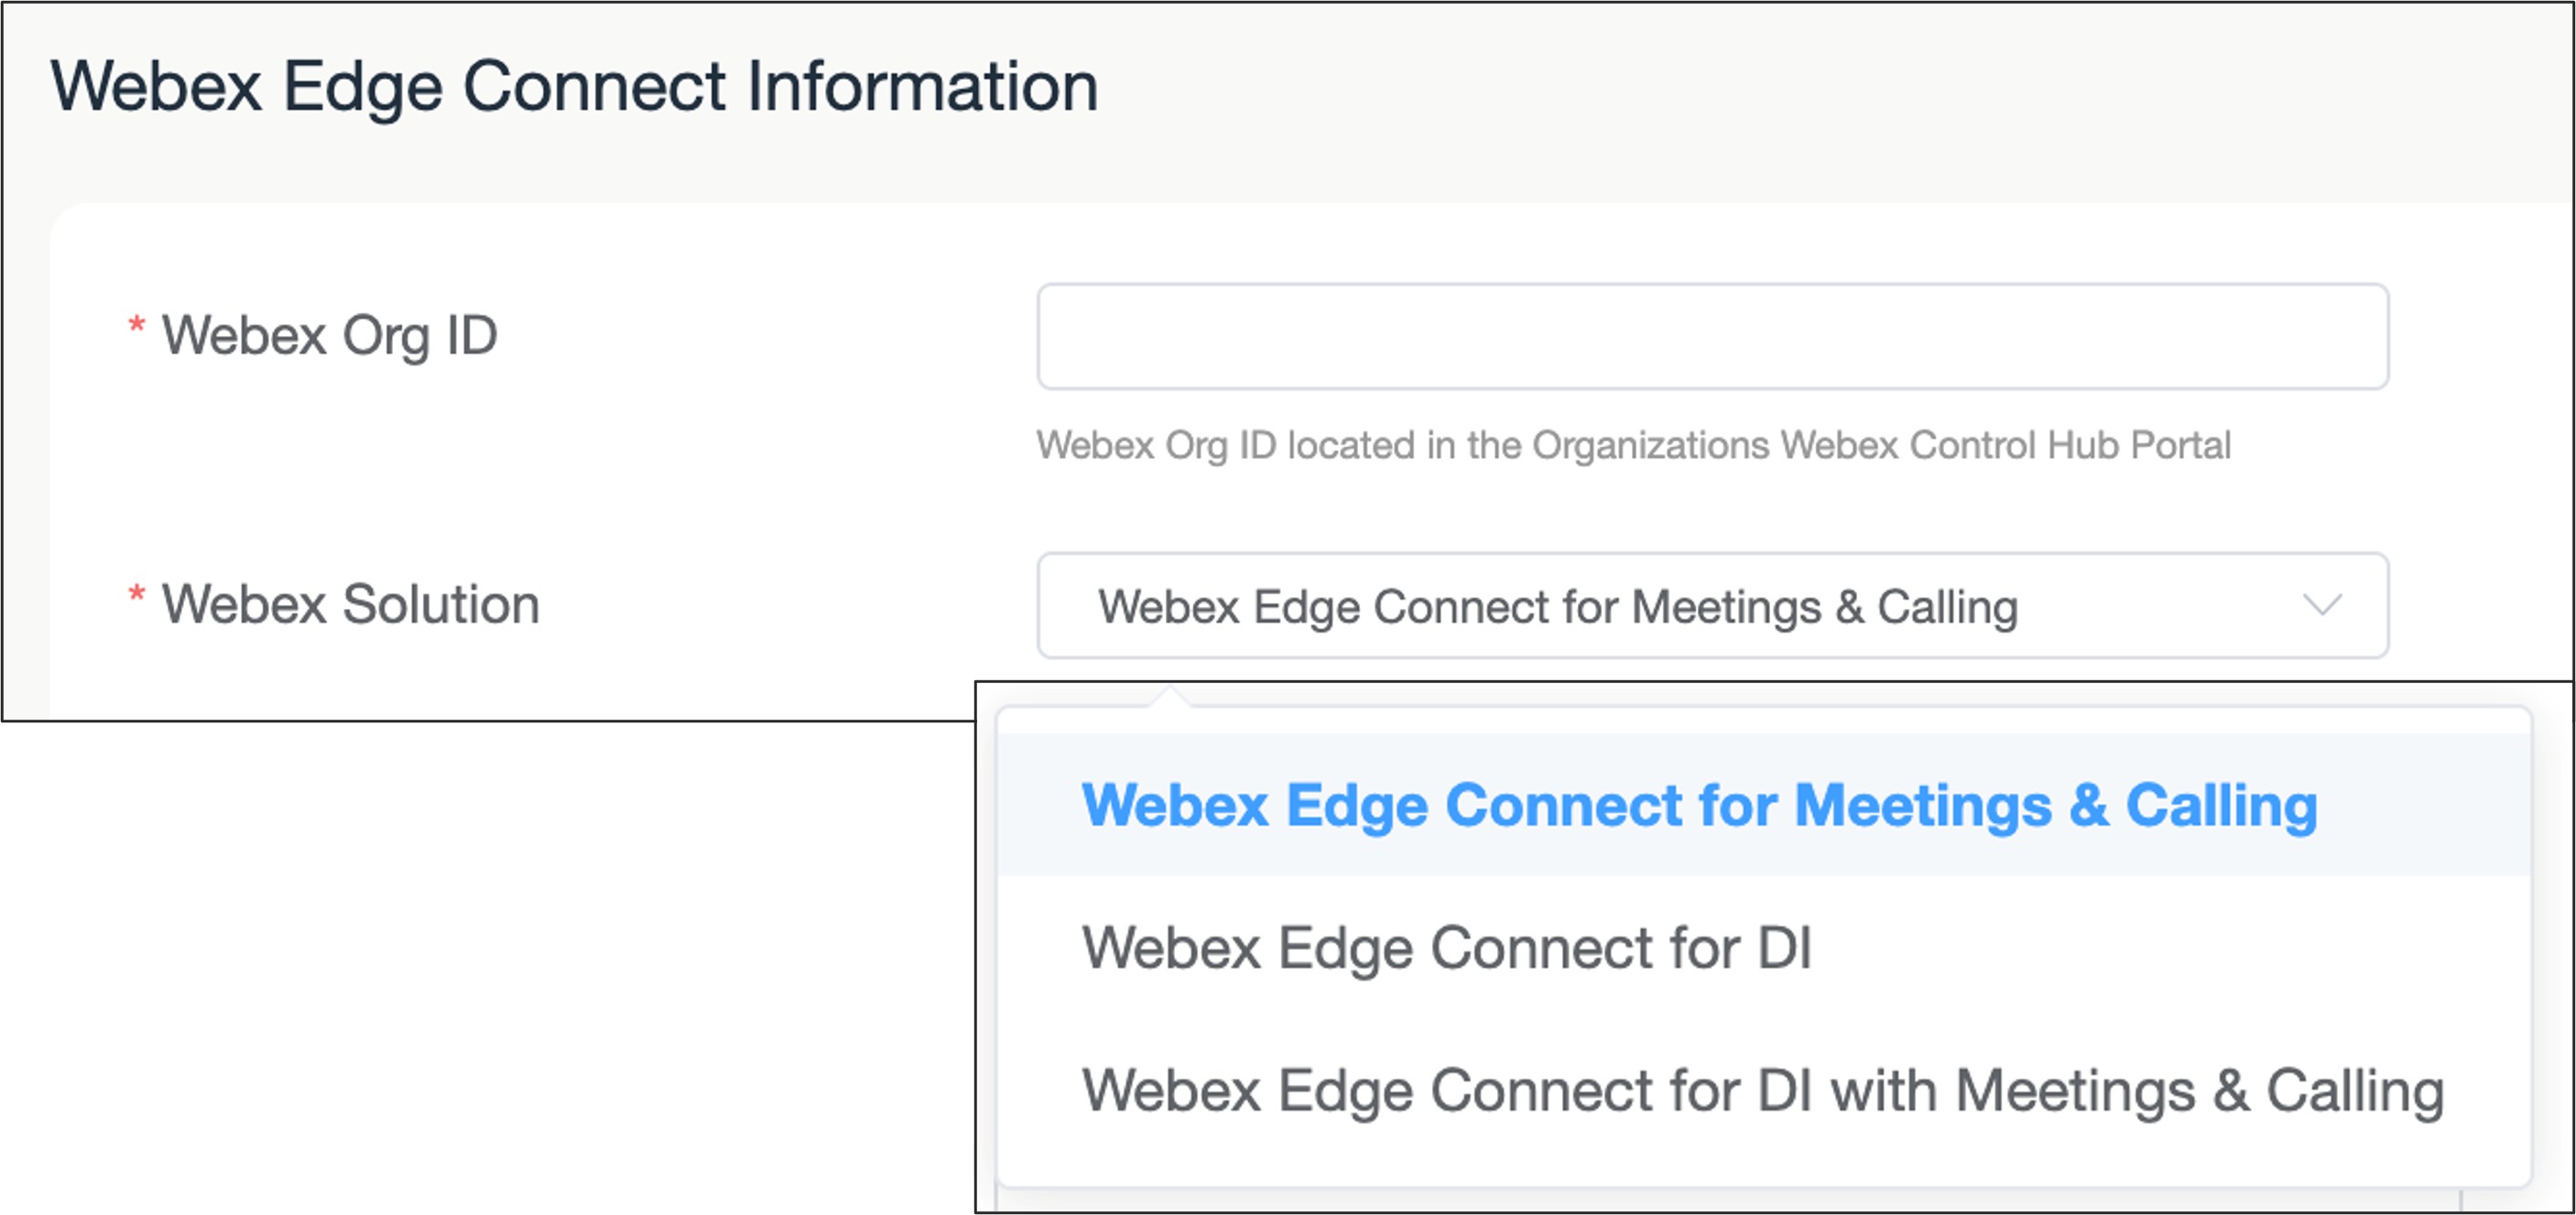Click the word 'Information' in the page heading
The image size is (2576, 1215).
coord(922,87)
